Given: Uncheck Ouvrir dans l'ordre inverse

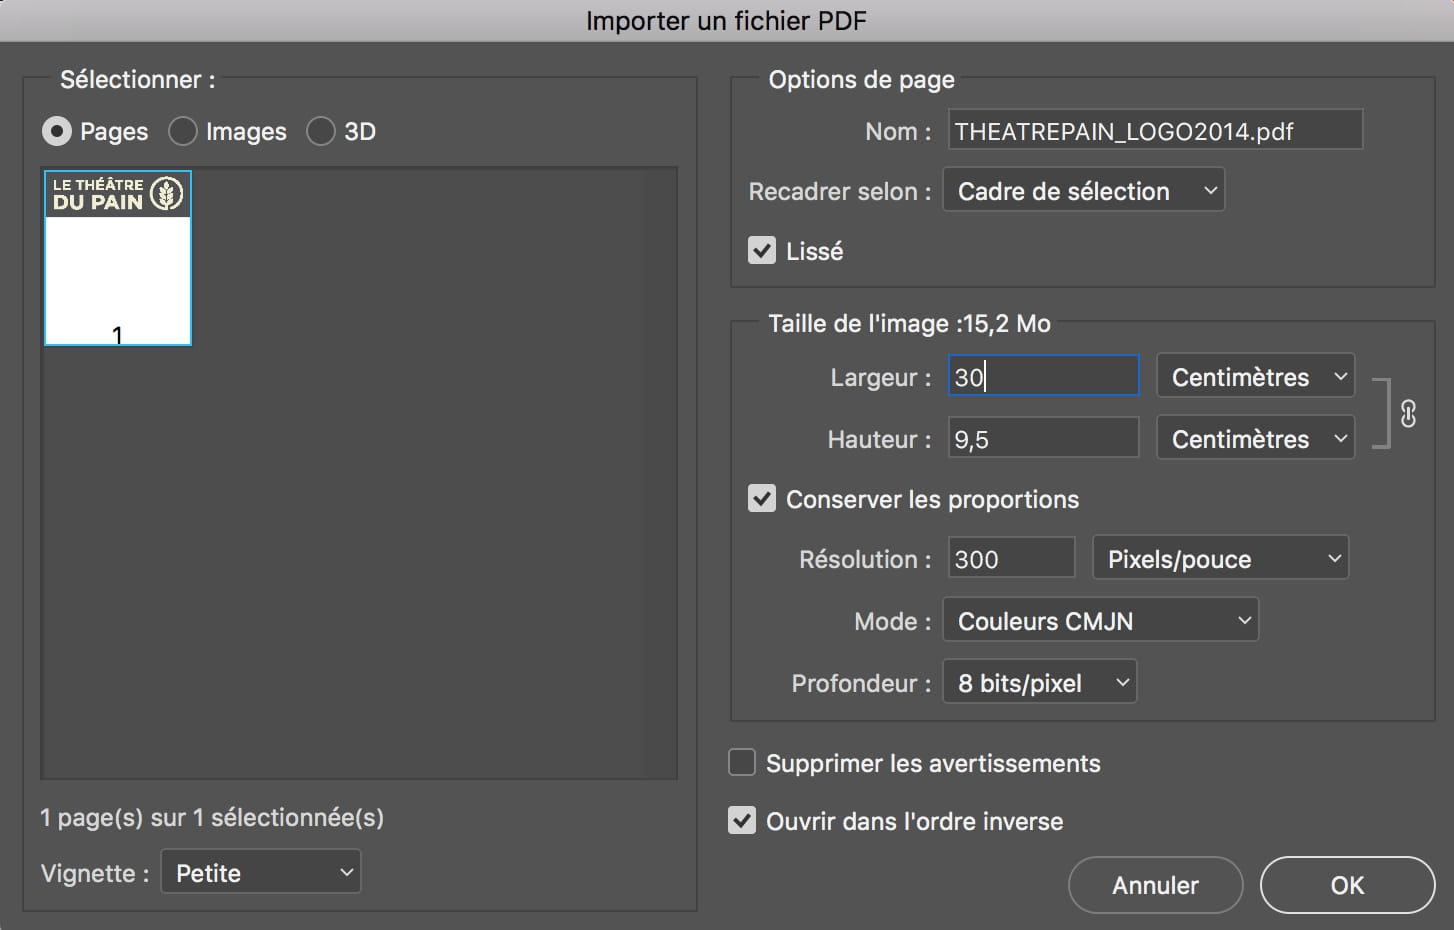Looking at the screenshot, I should click(x=742, y=820).
